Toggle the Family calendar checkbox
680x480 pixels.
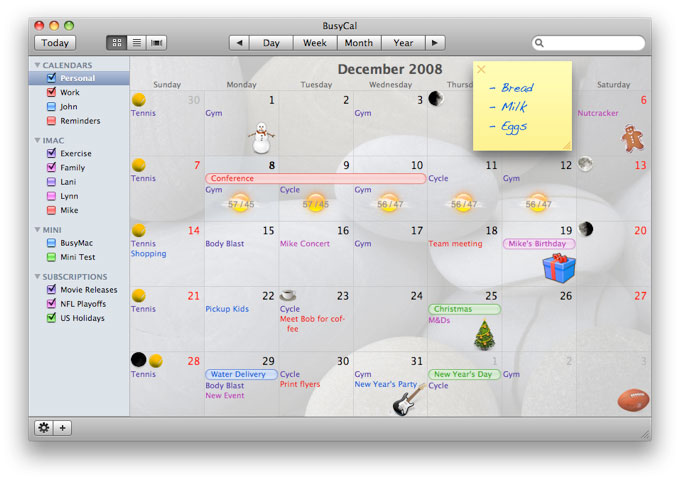(51, 167)
